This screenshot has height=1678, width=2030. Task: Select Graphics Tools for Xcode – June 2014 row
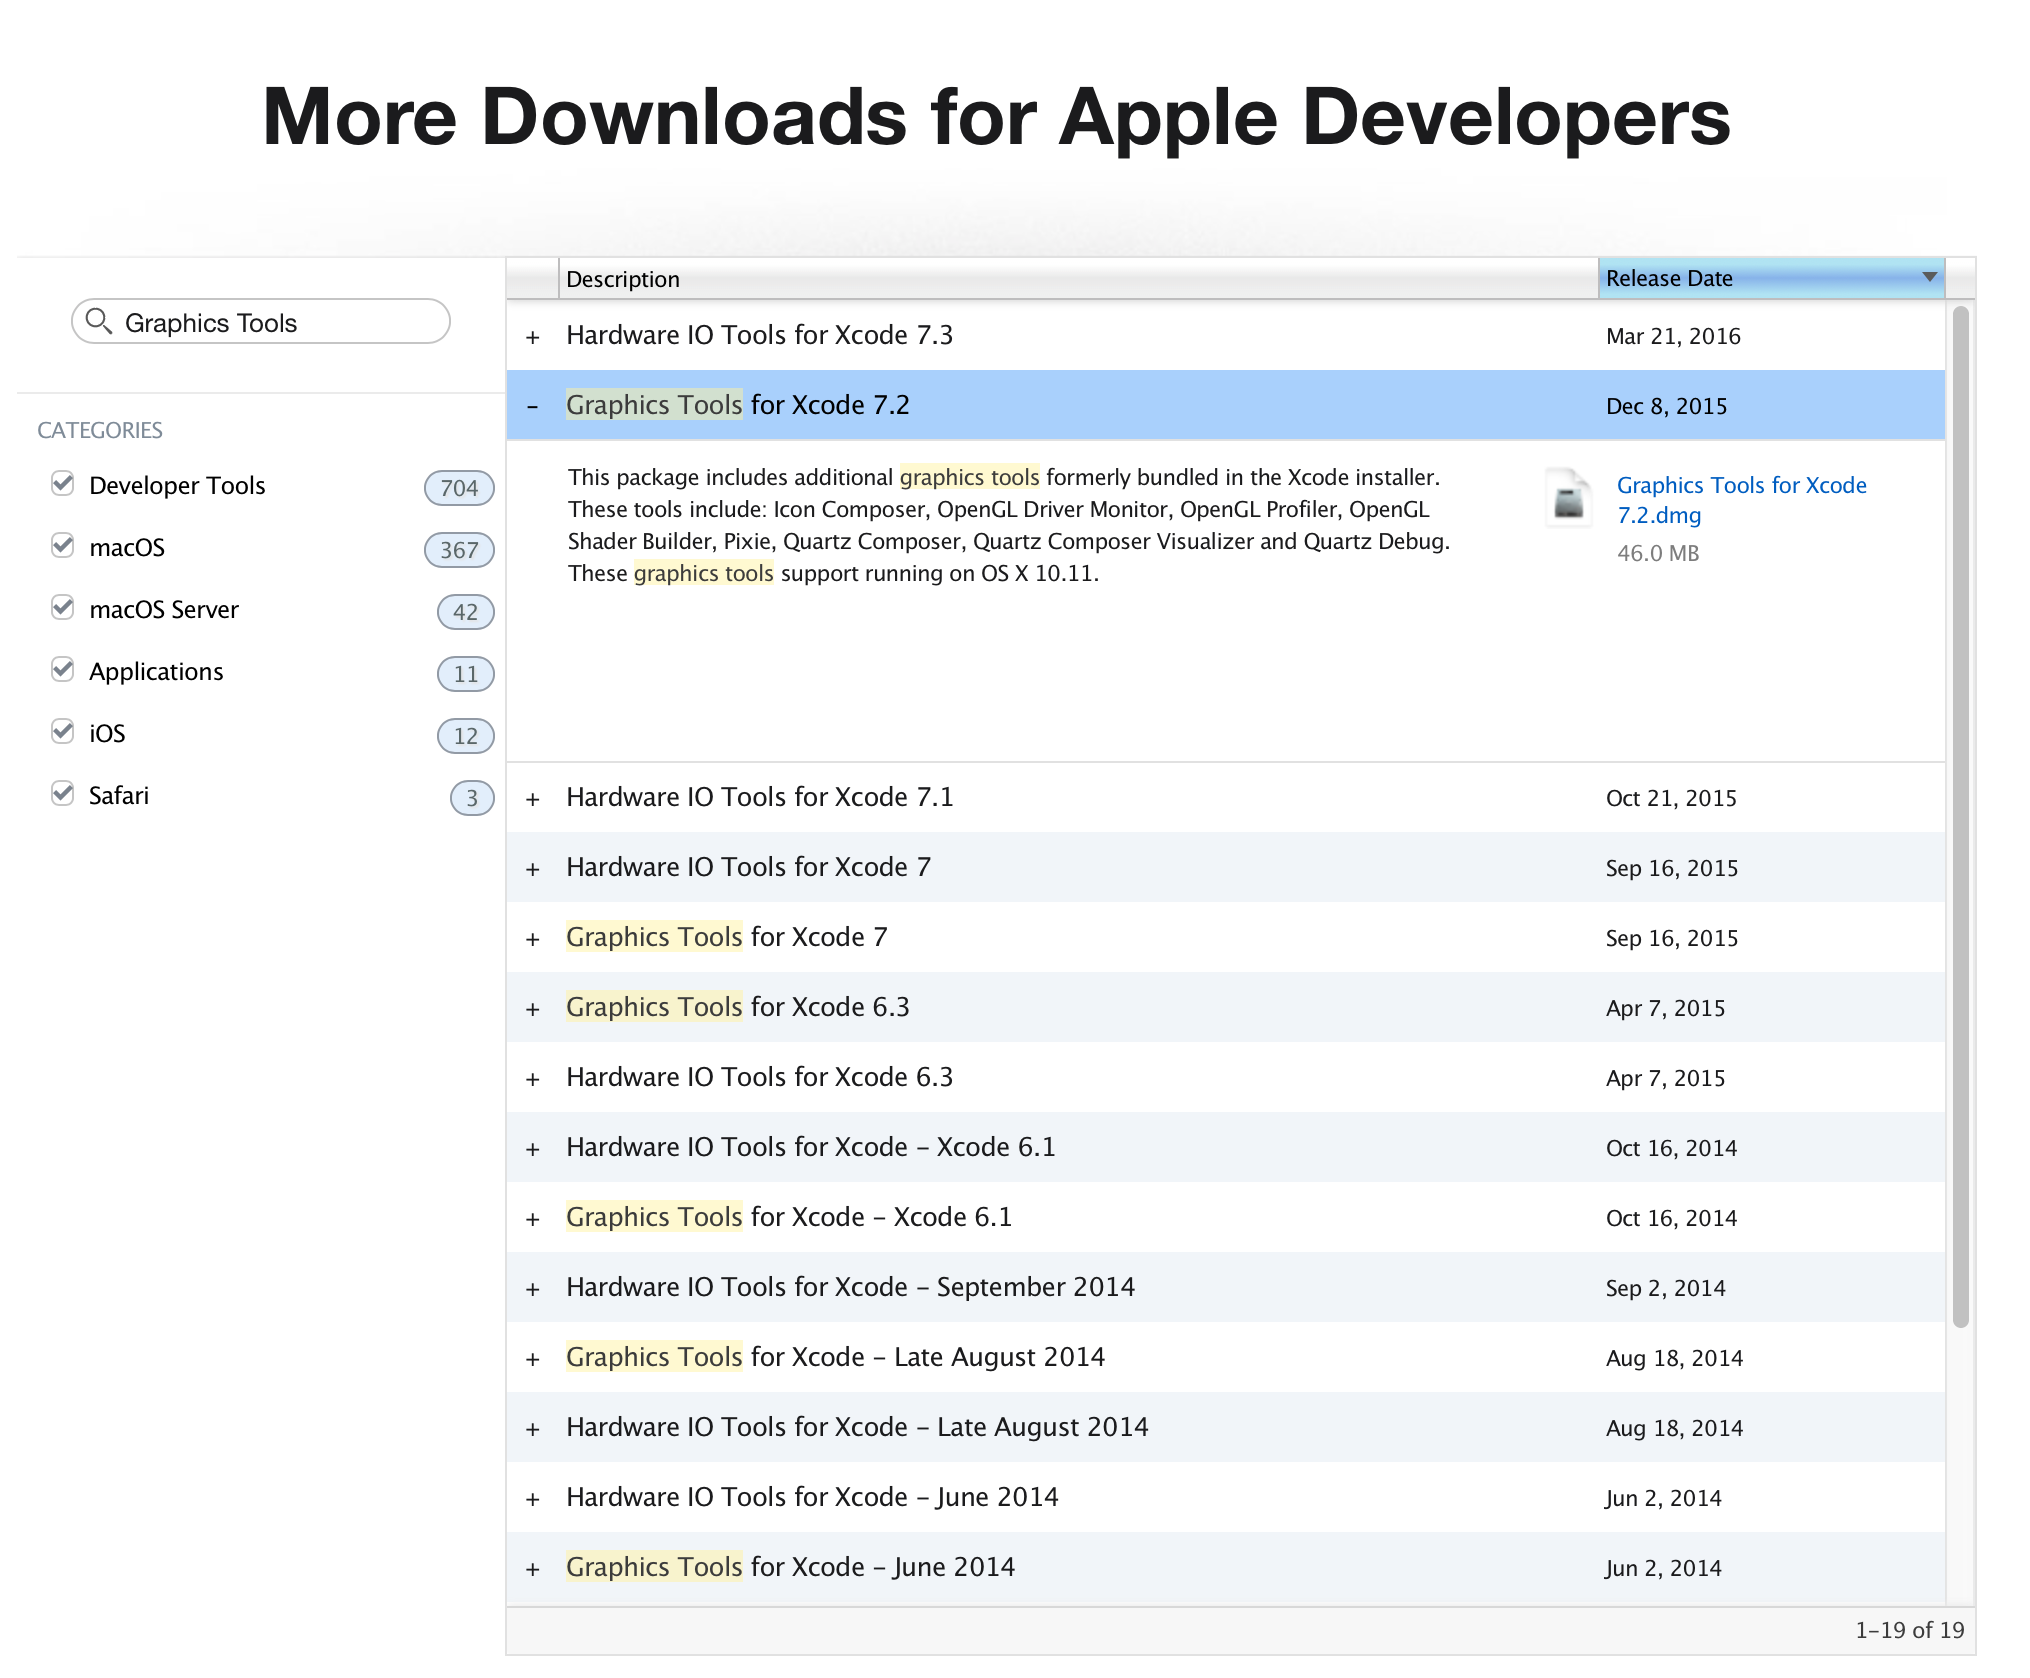click(x=790, y=1567)
